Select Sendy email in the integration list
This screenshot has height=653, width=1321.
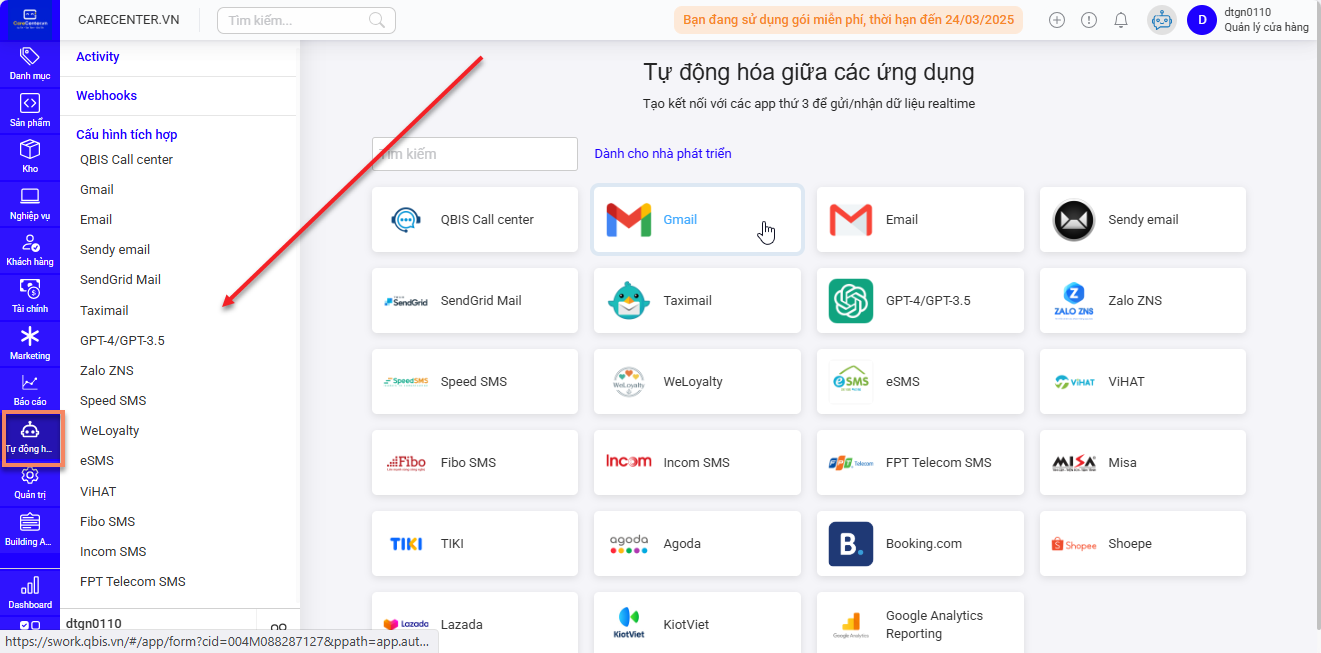(x=115, y=250)
